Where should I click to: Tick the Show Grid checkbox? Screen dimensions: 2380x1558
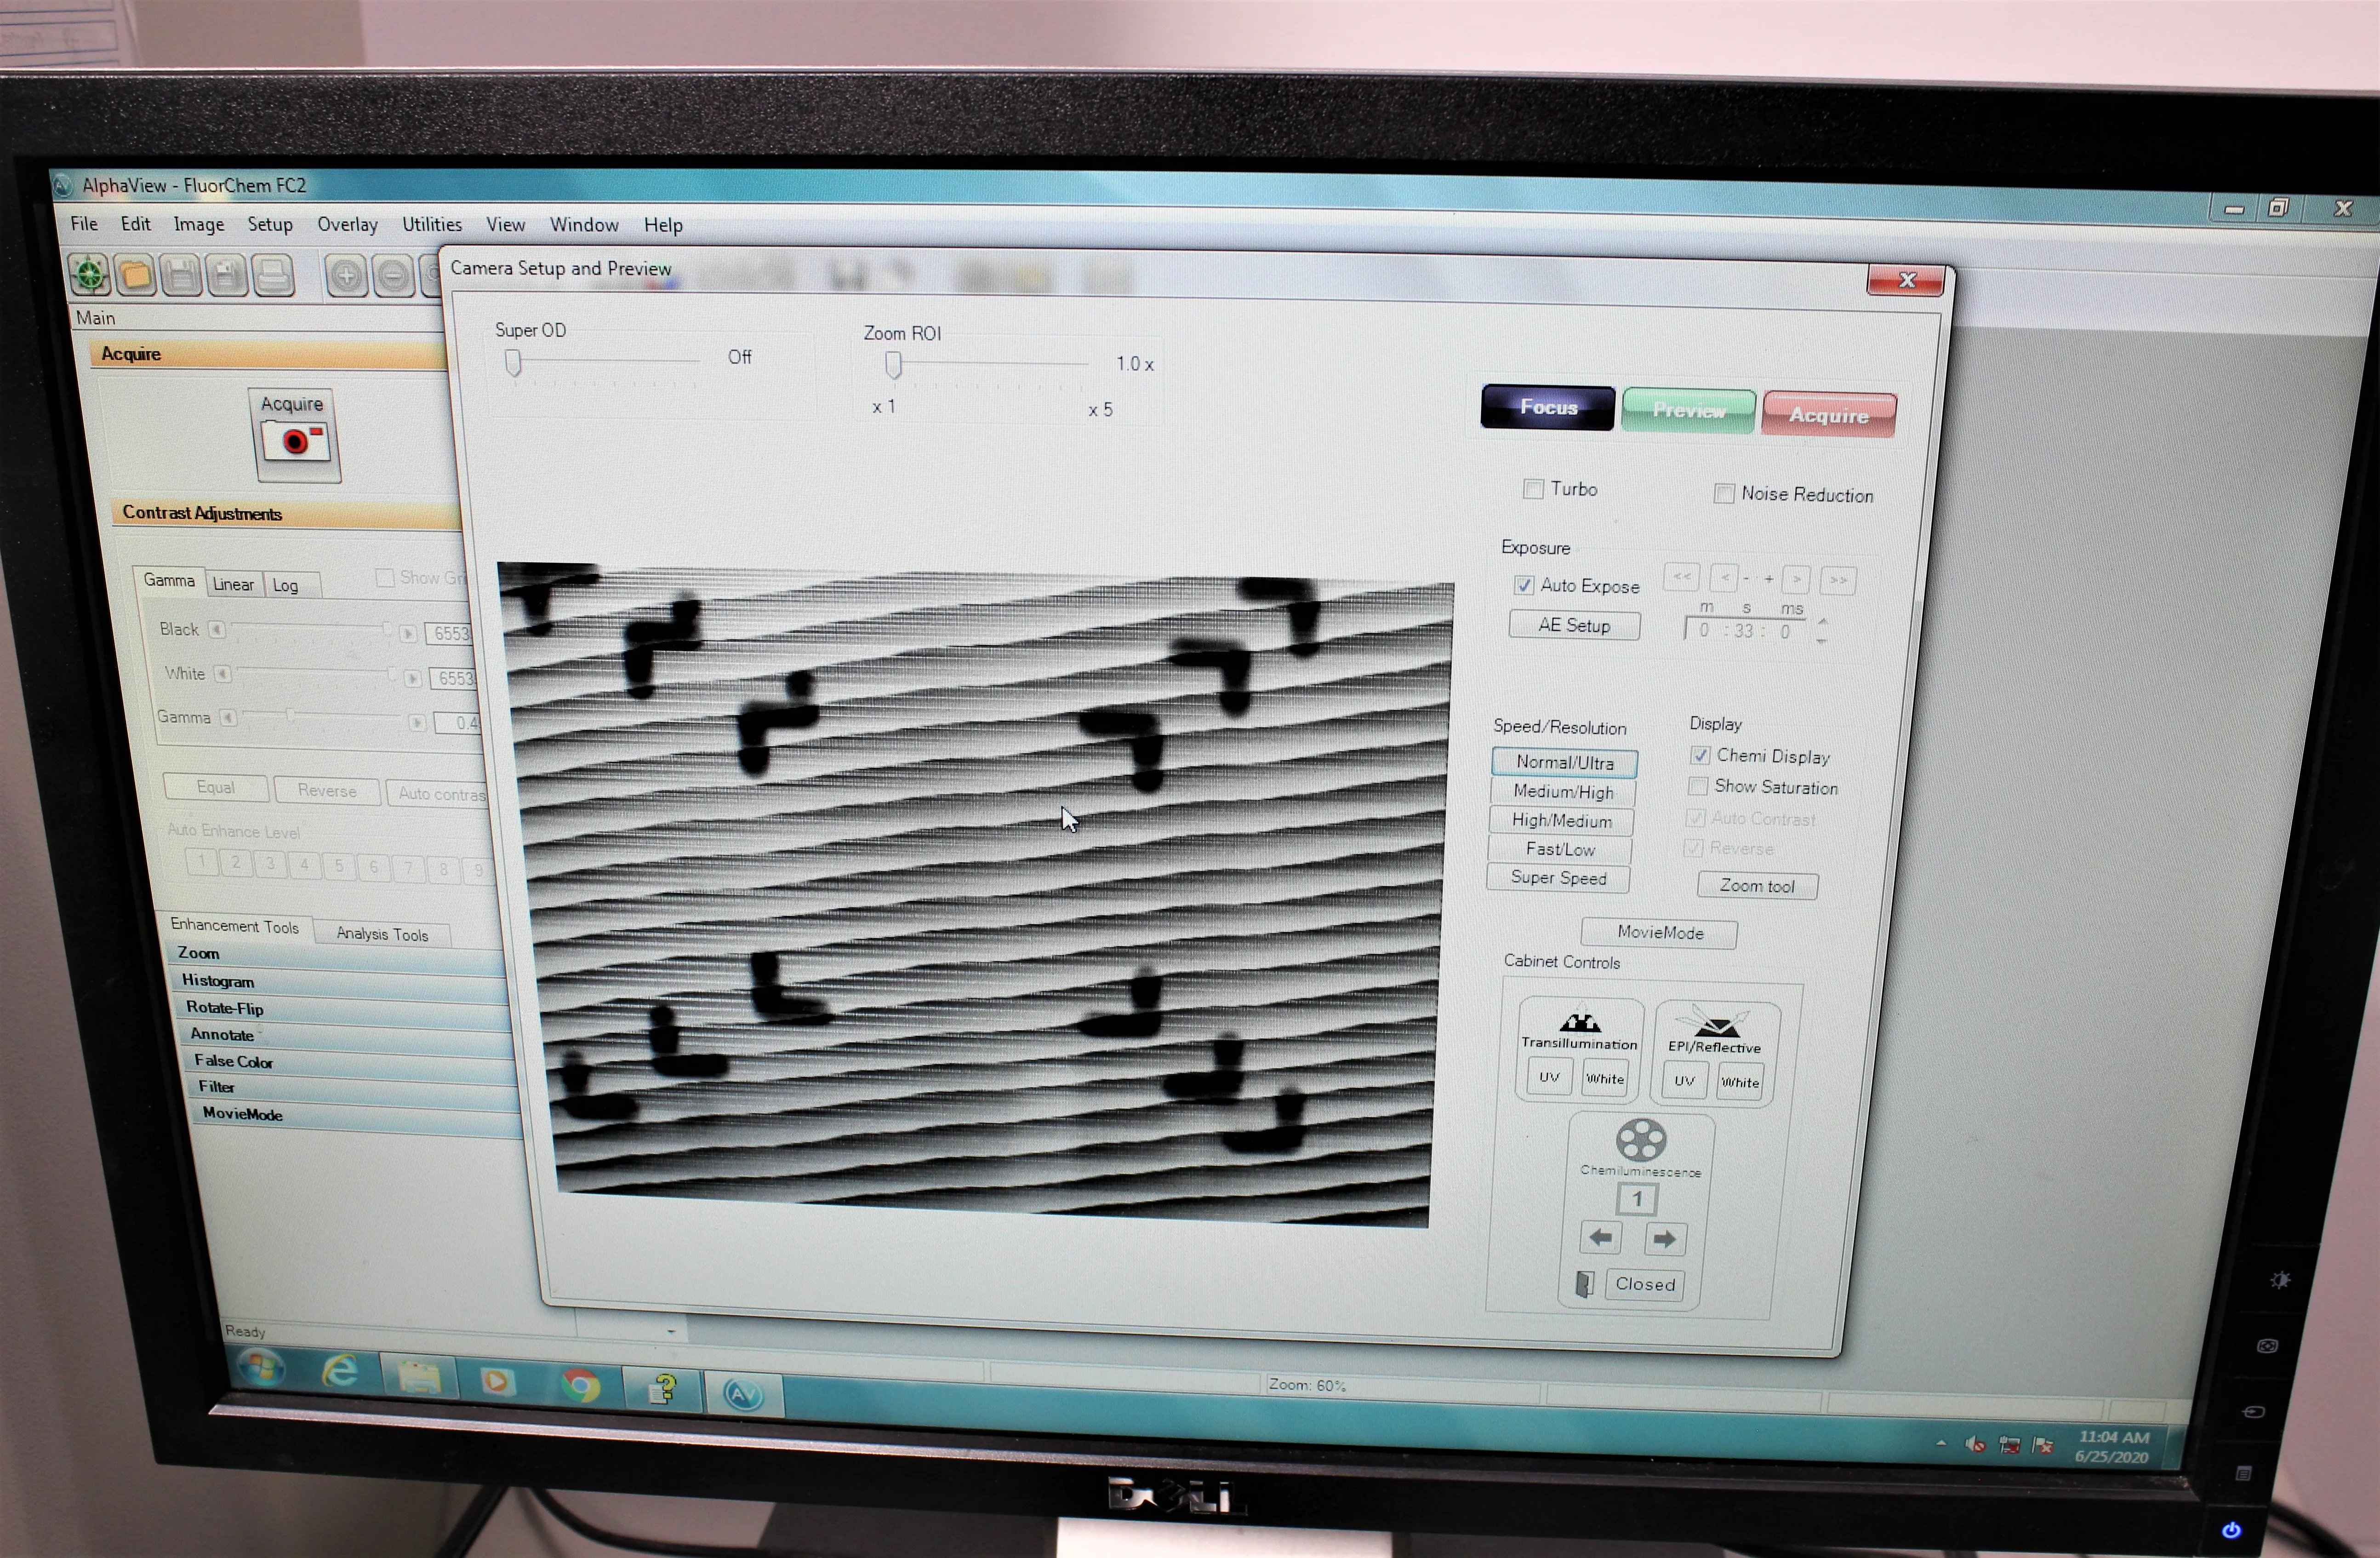(x=384, y=577)
